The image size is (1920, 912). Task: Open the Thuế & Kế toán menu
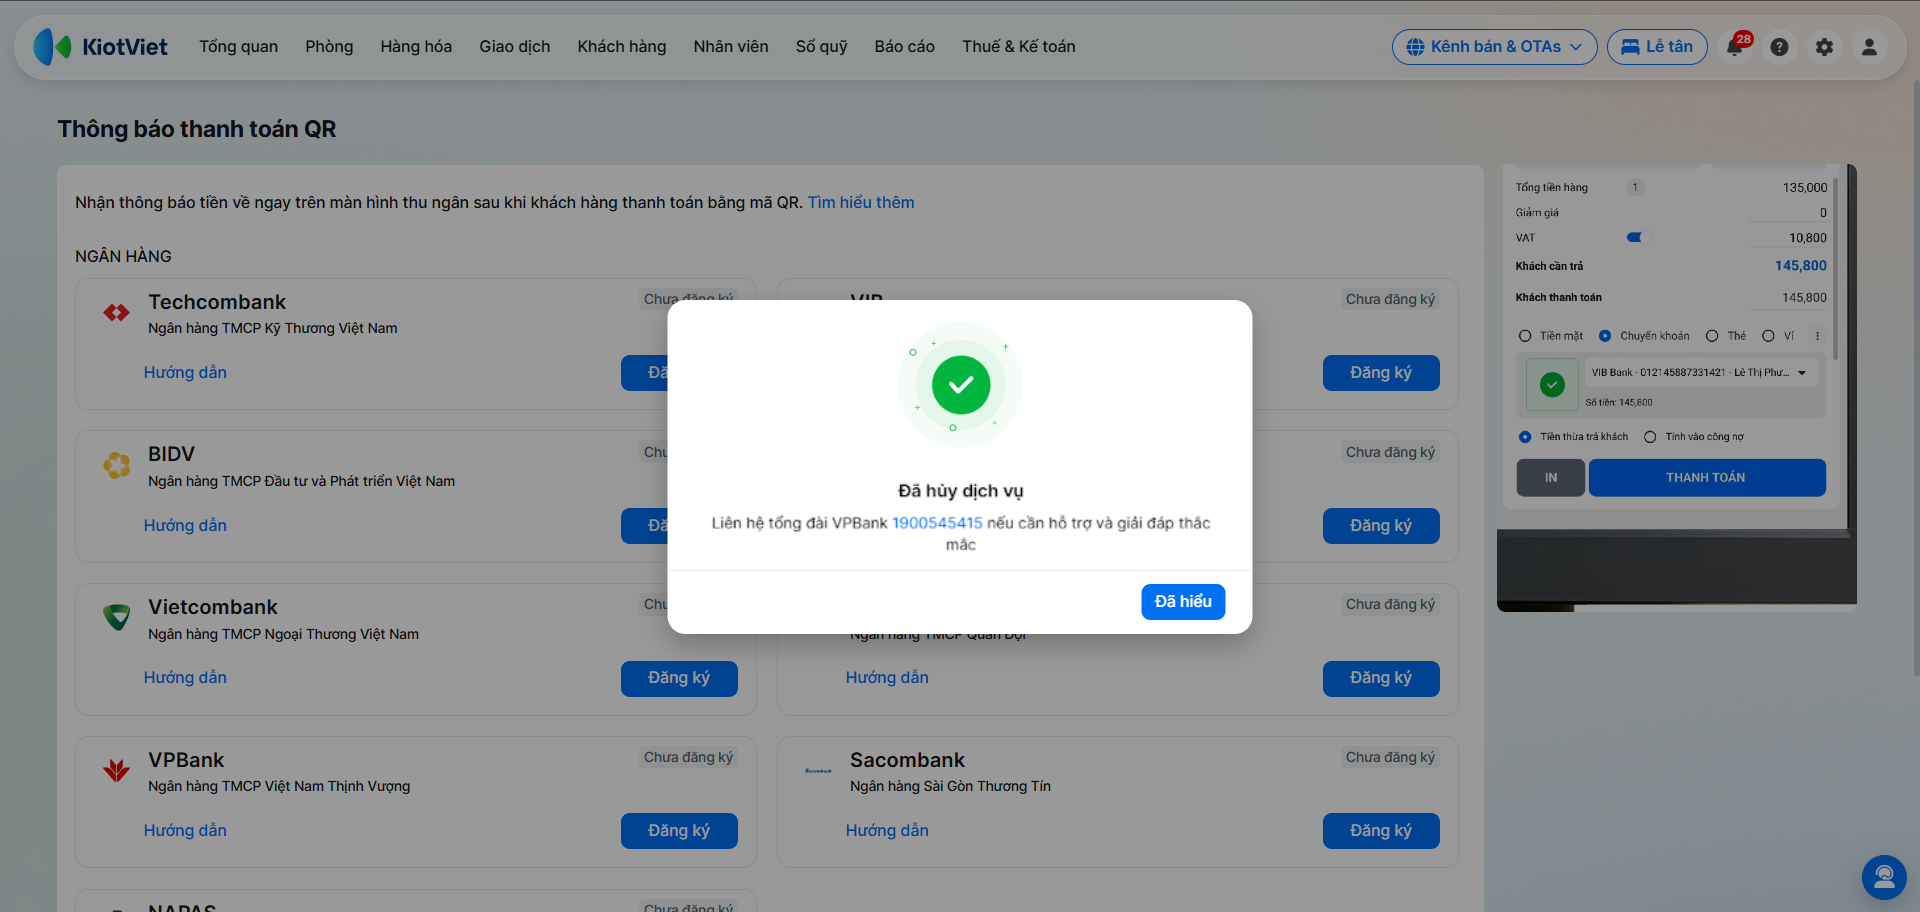1019,47
